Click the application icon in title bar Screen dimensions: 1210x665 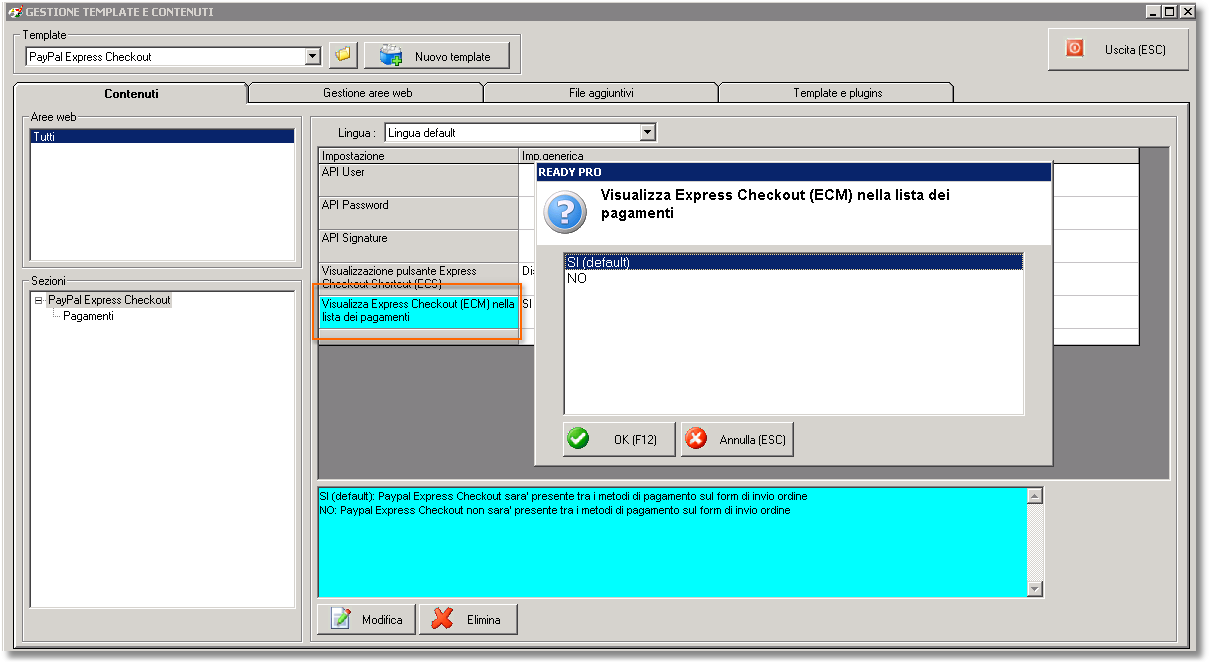coord(14,12)
